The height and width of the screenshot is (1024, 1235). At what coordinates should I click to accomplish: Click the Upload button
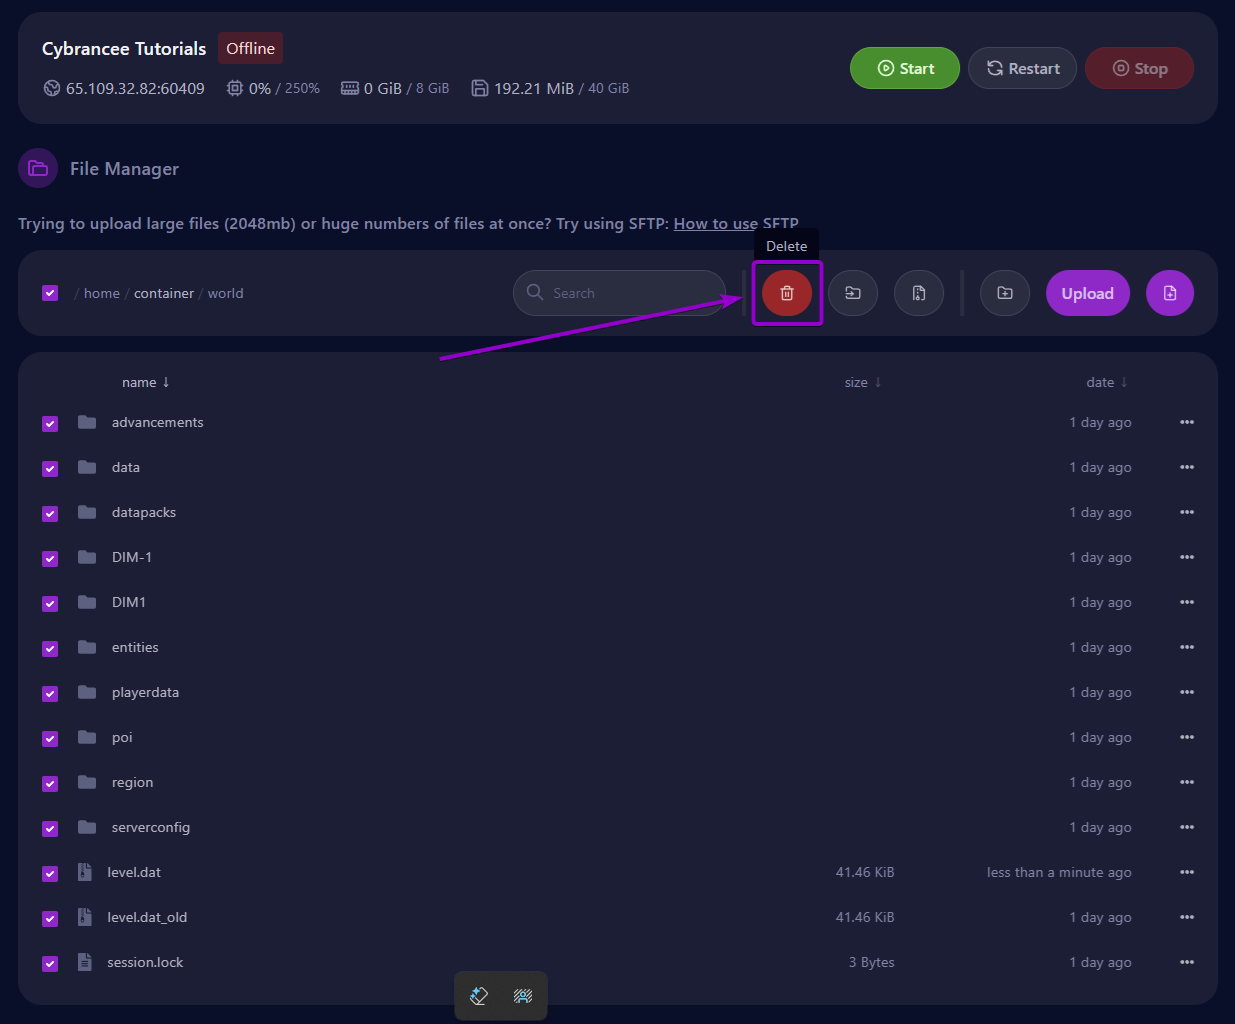(1087, 293)
